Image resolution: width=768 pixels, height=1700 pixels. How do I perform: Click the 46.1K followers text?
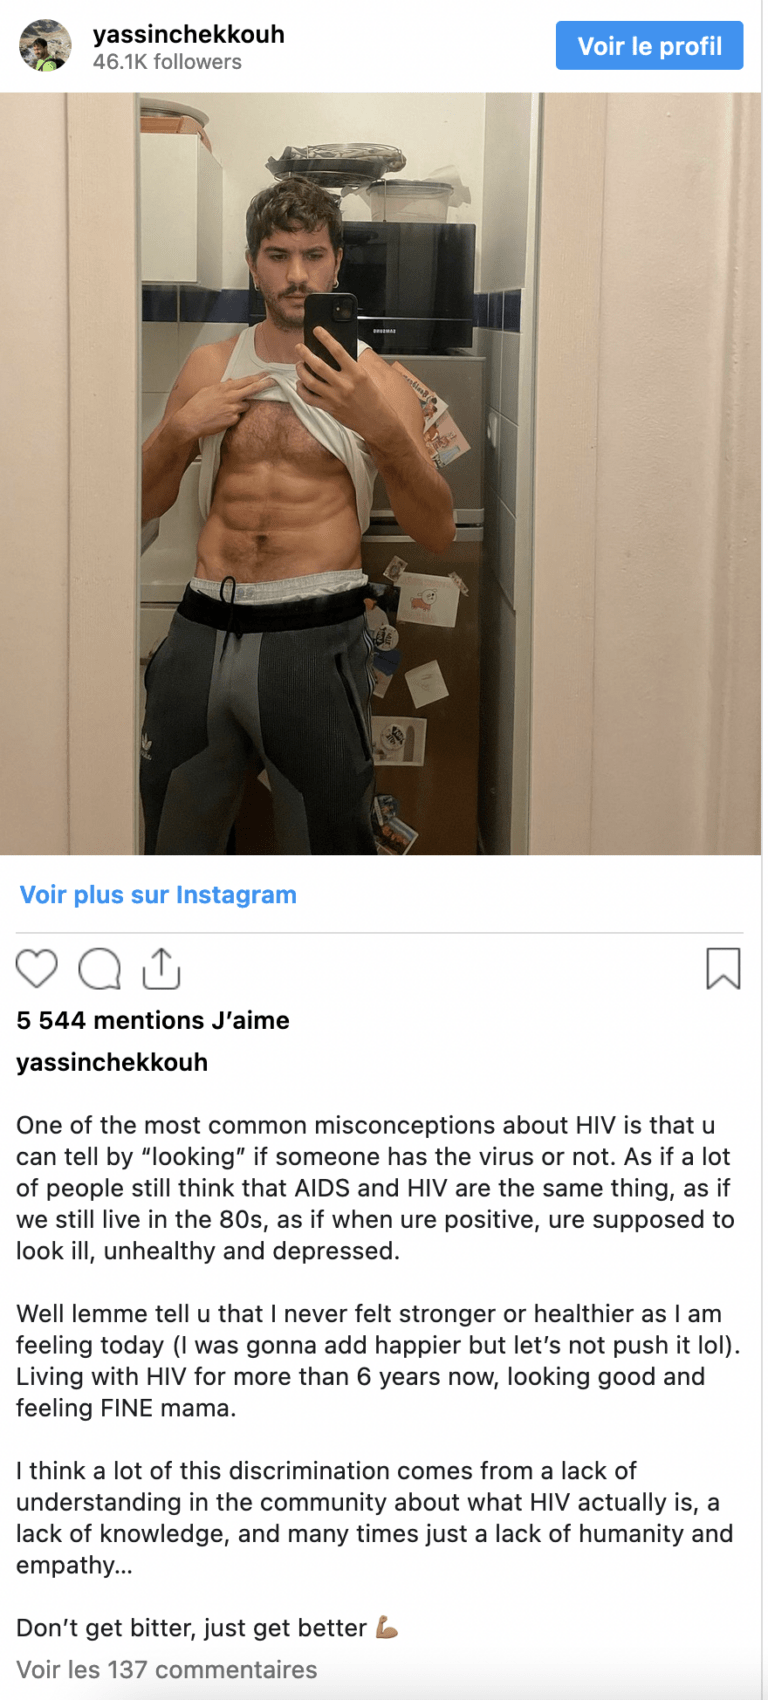[x=167, y=62]
